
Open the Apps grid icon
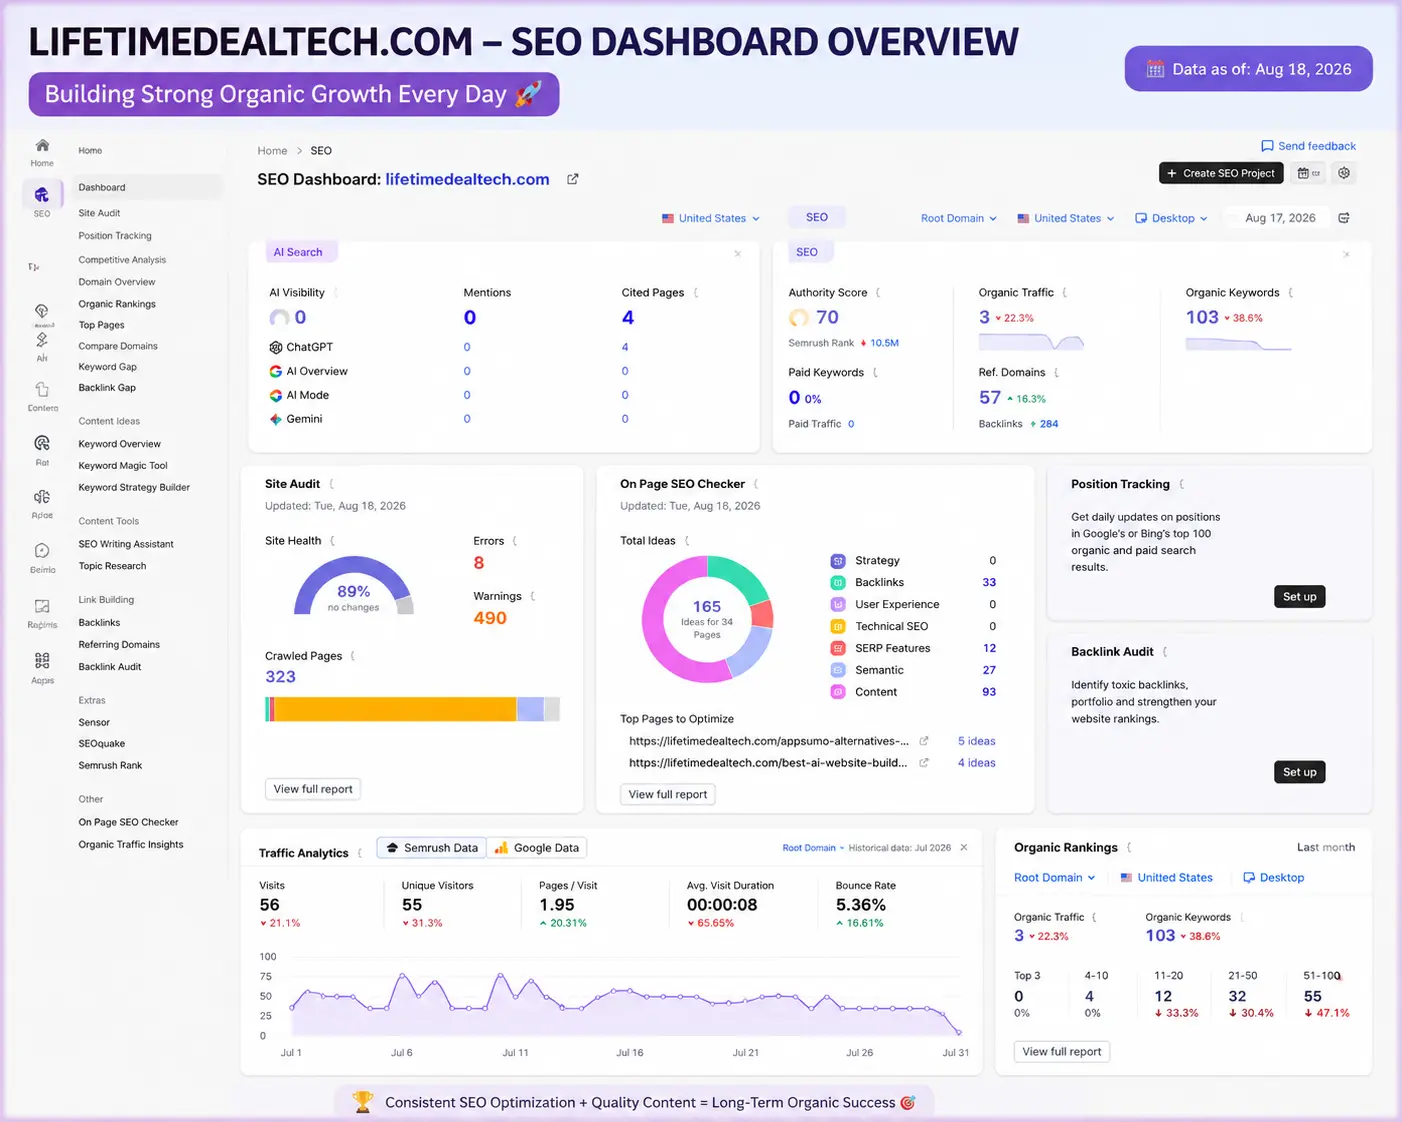(42, 660)
